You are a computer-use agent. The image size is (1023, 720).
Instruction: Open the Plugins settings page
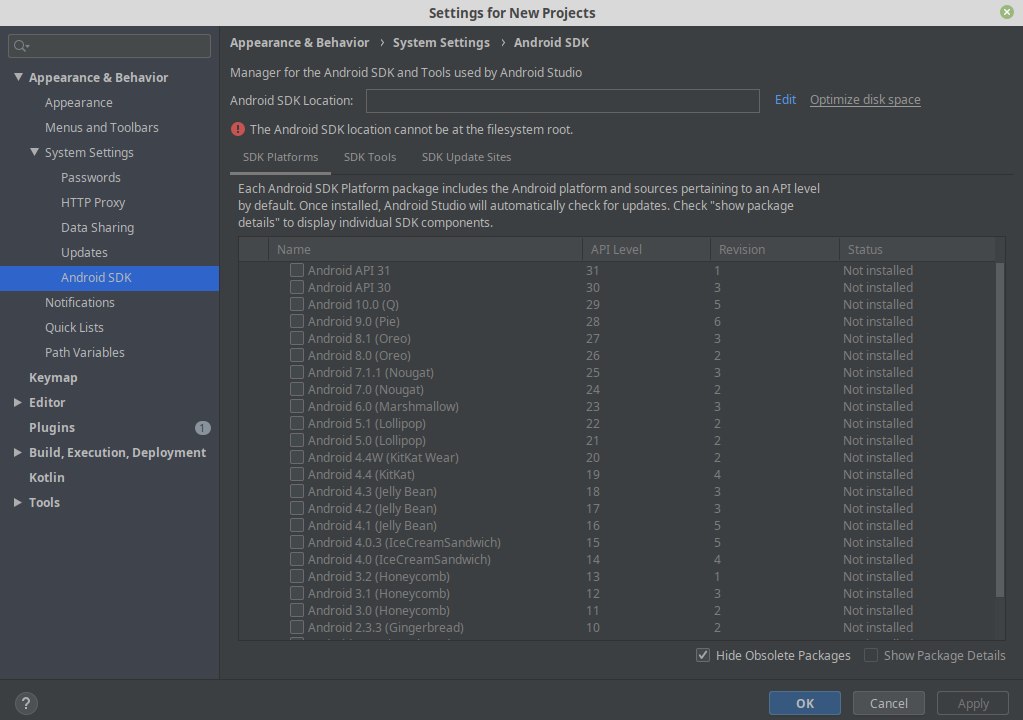(52, 428)
